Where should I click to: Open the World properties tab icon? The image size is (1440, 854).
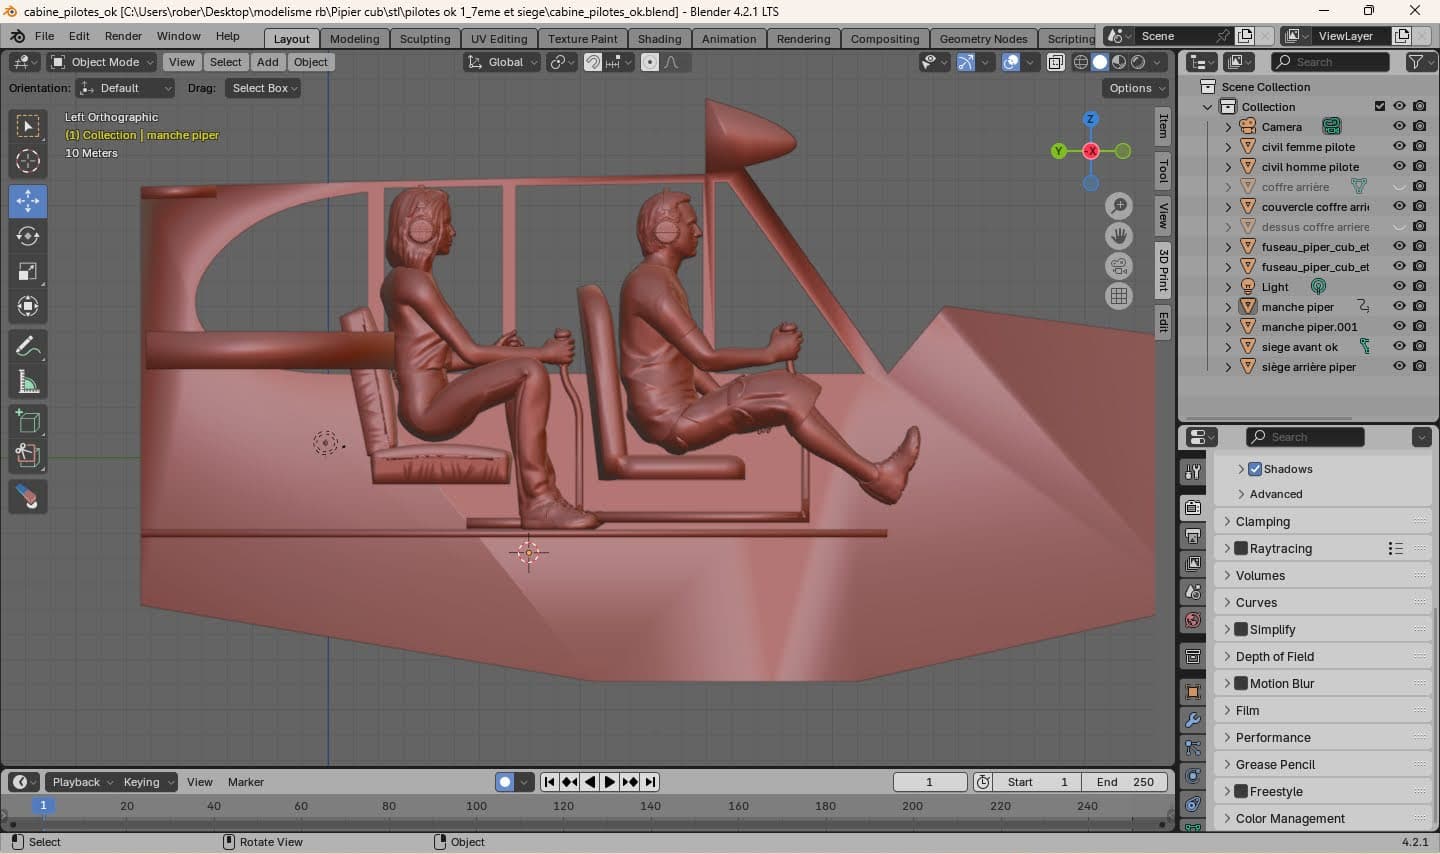pyautogui.click(x=1193, y=620)
